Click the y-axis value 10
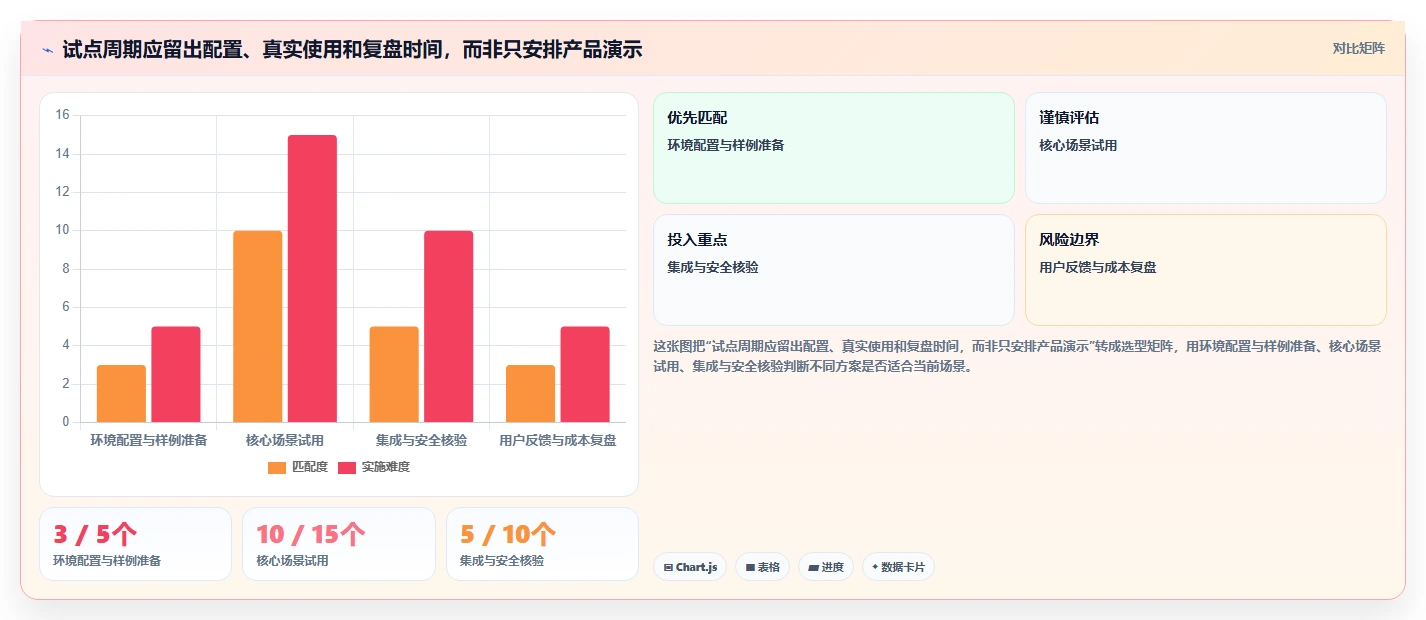The height and width of the screenshot is (620, 1426). [62, 230]
